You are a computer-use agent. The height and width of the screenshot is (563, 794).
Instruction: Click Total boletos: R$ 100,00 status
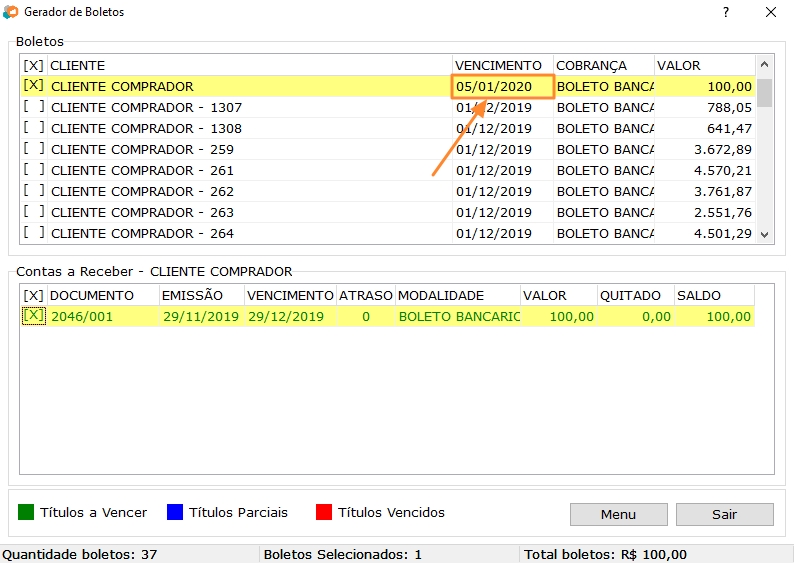click(605, 554)
